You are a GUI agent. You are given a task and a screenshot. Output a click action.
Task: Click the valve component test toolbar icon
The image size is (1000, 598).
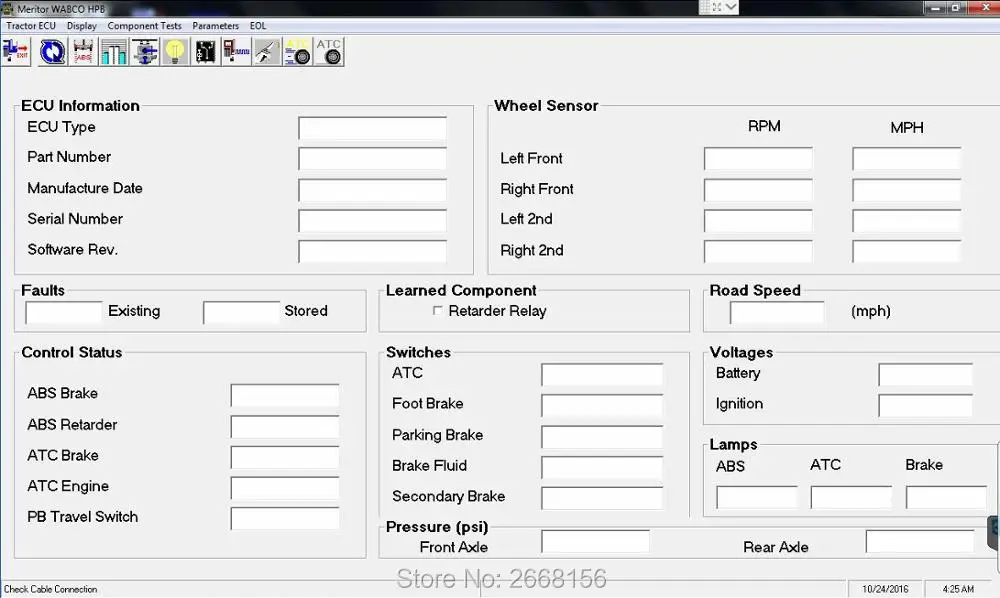[x=145, y=52]
